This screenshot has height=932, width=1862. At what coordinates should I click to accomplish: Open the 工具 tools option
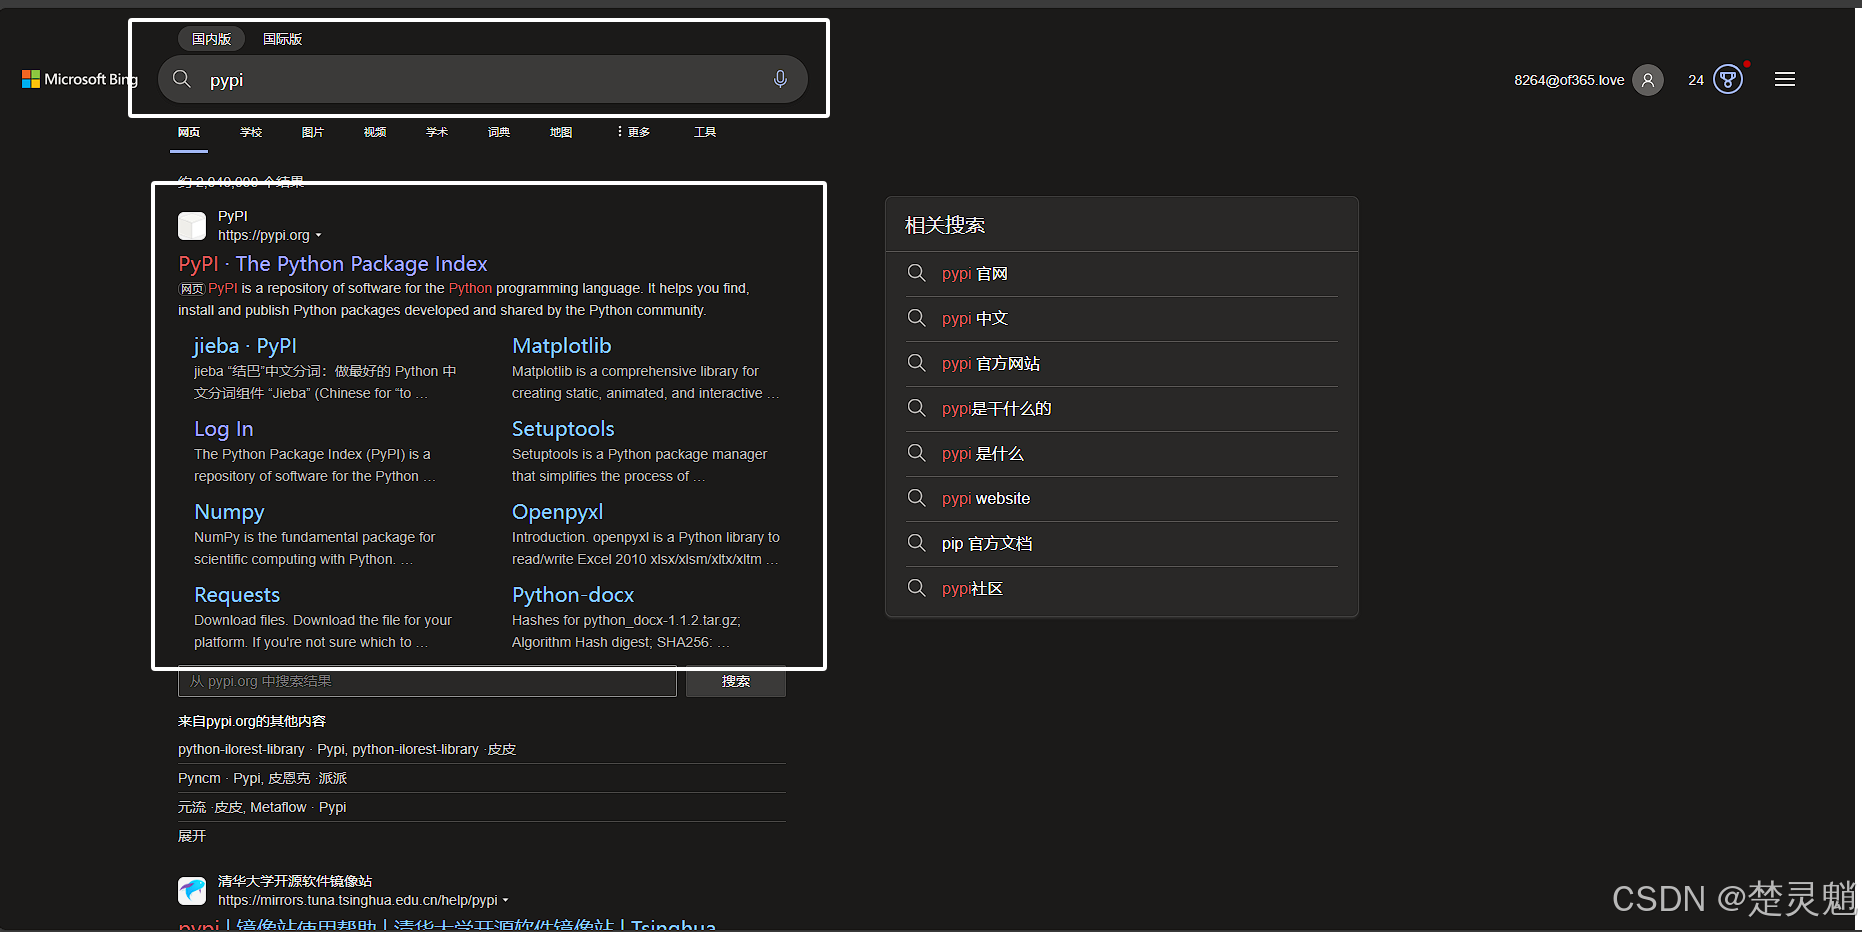pyautogui.click(x=705, y=132)
